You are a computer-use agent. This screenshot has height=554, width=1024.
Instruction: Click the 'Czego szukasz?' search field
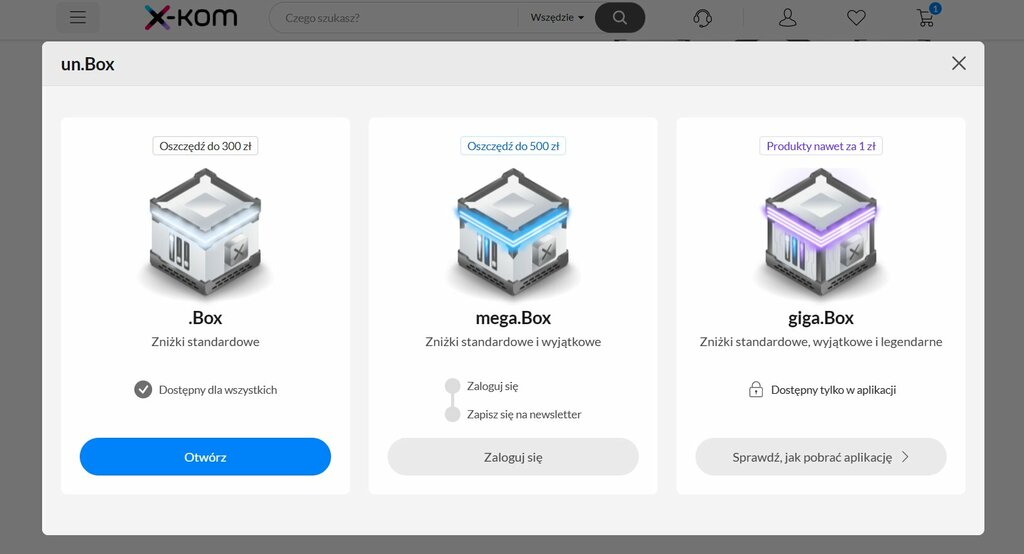(x=394, y=18)
